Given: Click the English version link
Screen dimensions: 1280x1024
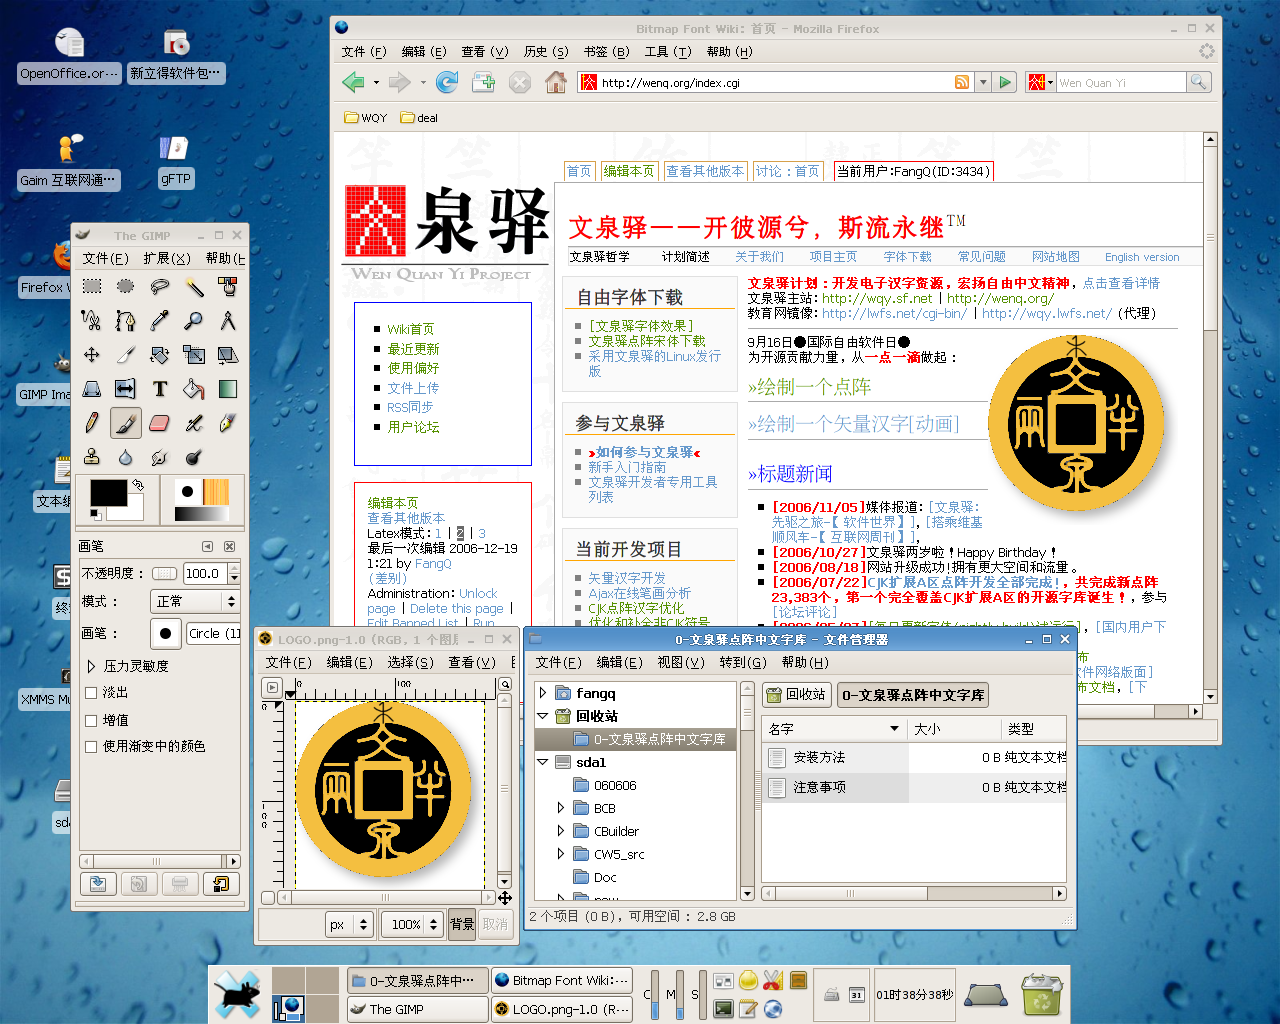Looking at the screenshot, I should [1142, 257].
